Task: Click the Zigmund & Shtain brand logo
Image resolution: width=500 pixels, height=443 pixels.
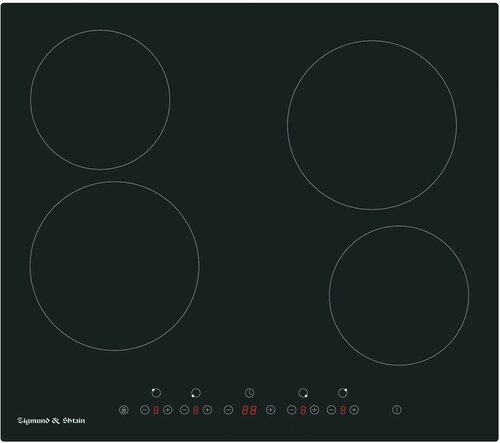Action: point(51,421)
